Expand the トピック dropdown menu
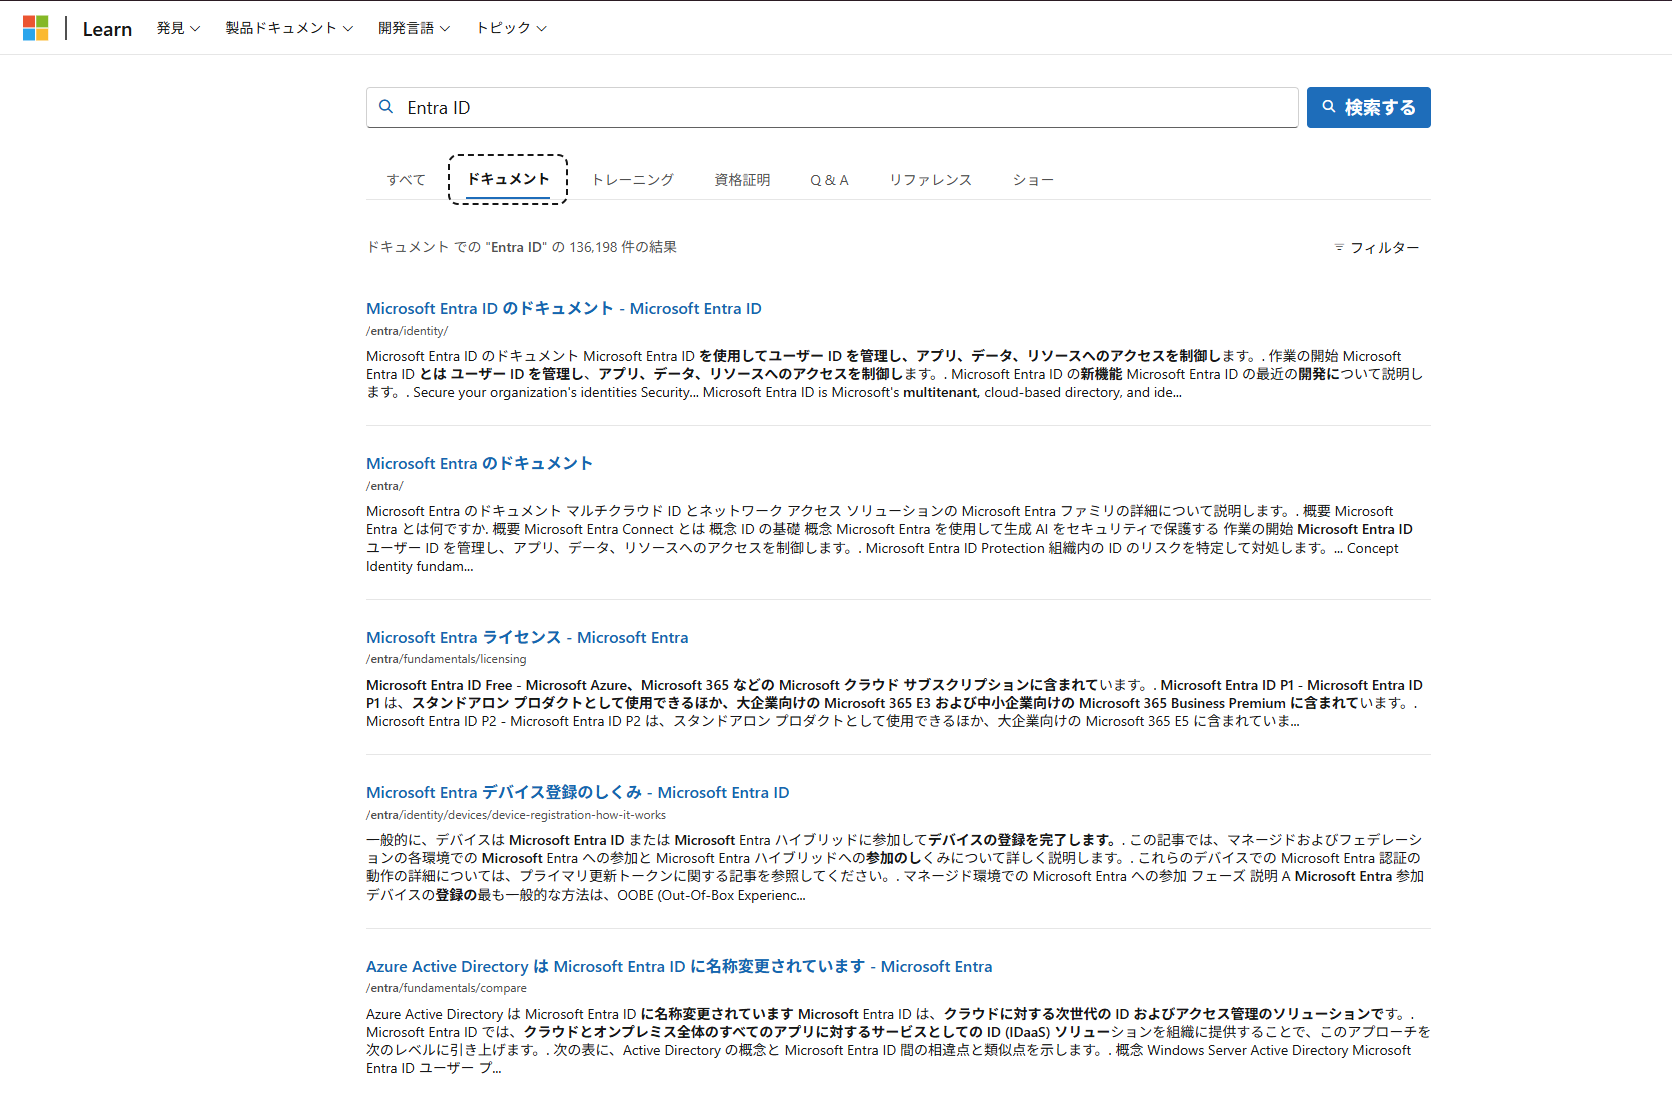The width and height of the screenshot is (1672, 1098). (510, 28)
